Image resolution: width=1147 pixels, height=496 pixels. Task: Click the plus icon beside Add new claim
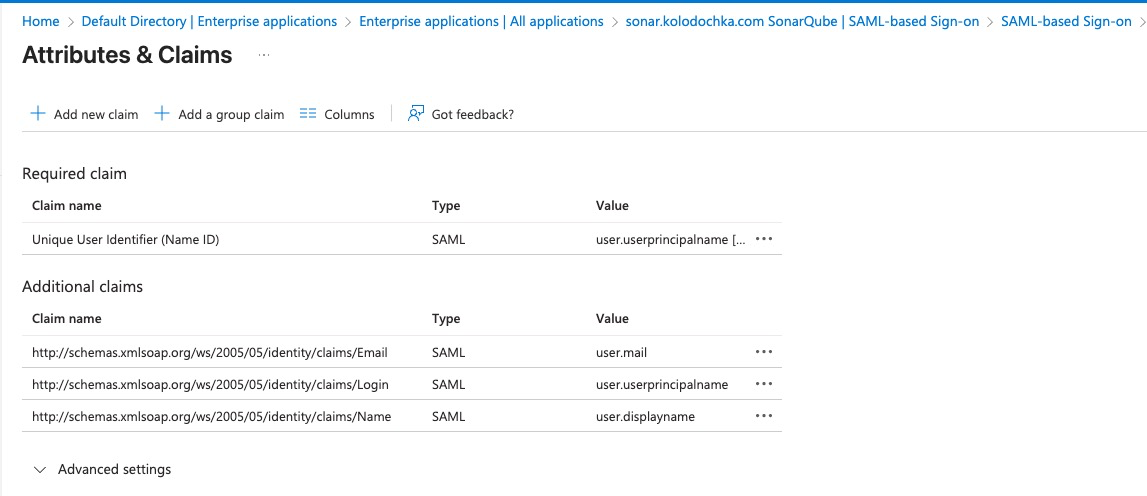(x=37, y=113)
